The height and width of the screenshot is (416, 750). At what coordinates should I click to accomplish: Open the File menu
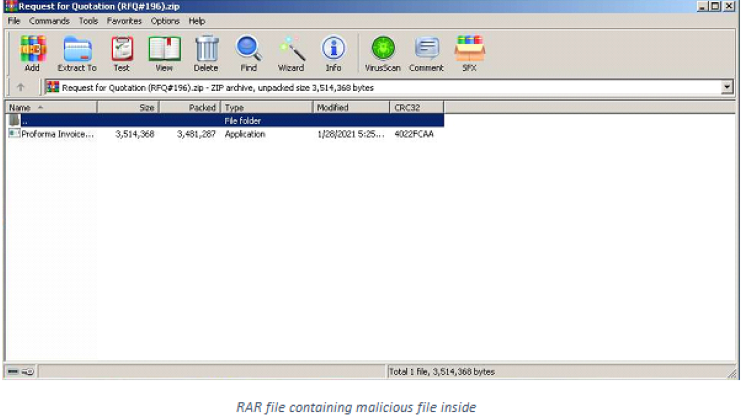[14, 21]
